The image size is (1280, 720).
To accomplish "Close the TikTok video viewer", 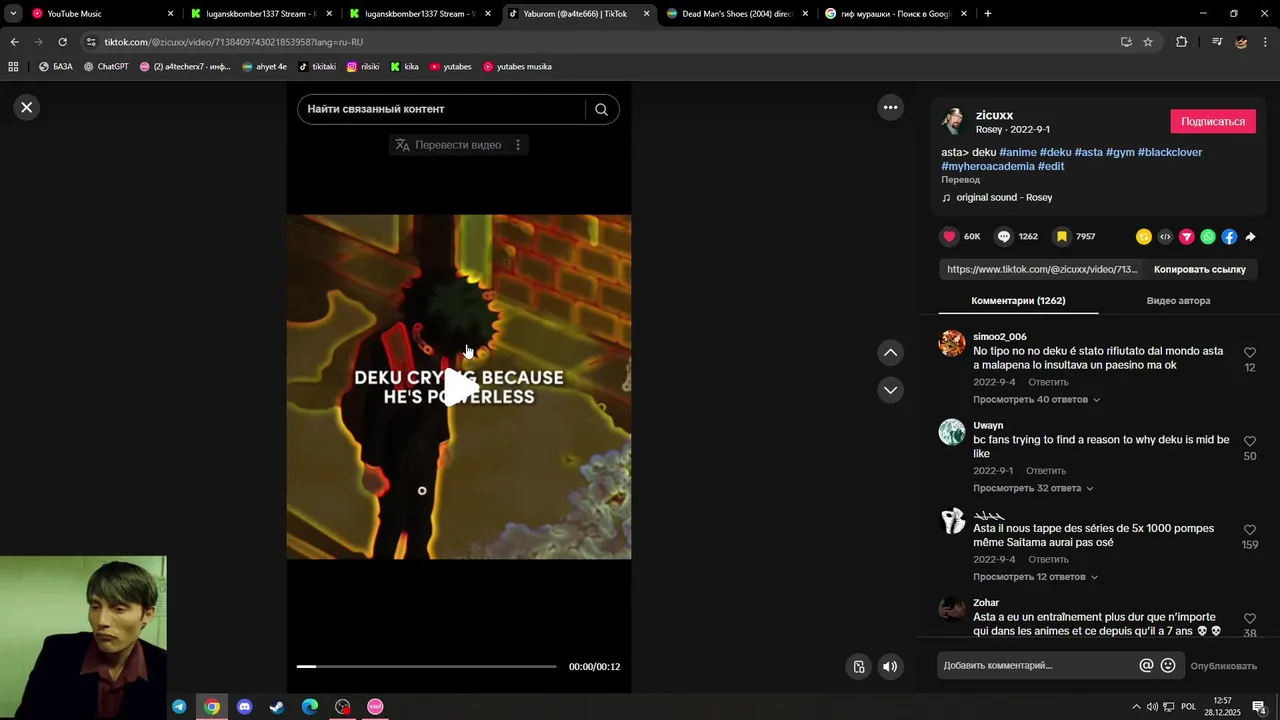I will point(27,107).
